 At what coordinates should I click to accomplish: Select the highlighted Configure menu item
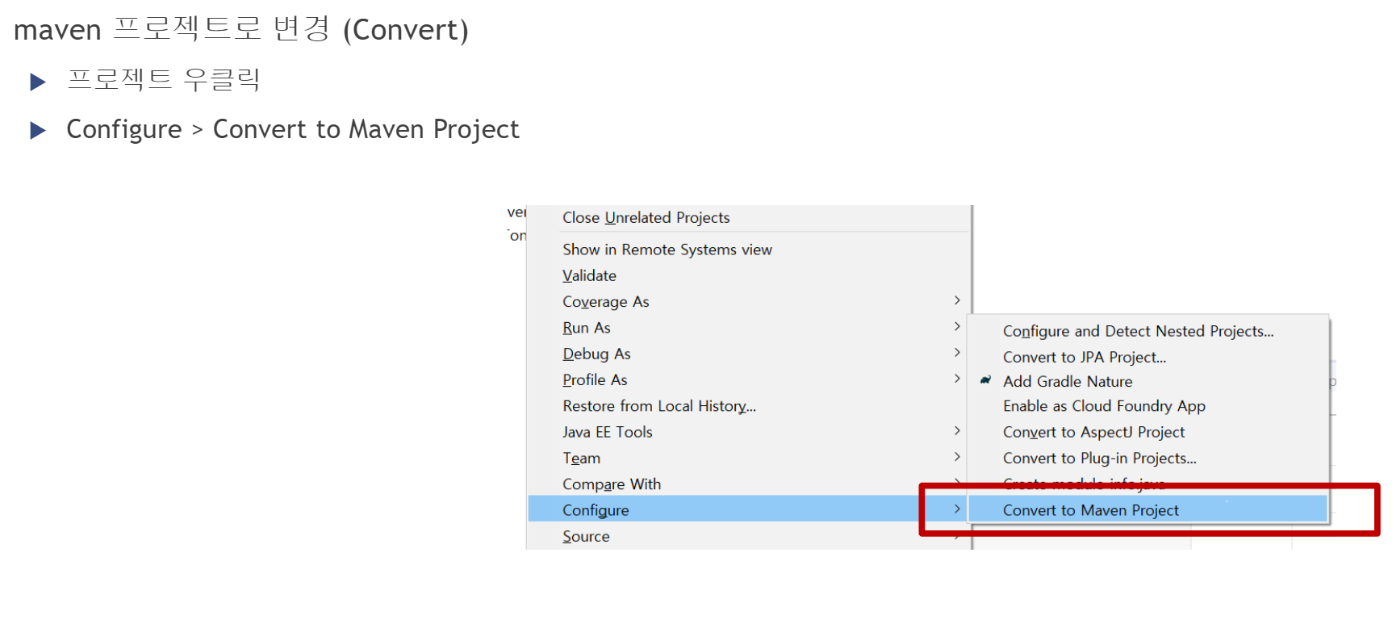[x=748, y=510]
